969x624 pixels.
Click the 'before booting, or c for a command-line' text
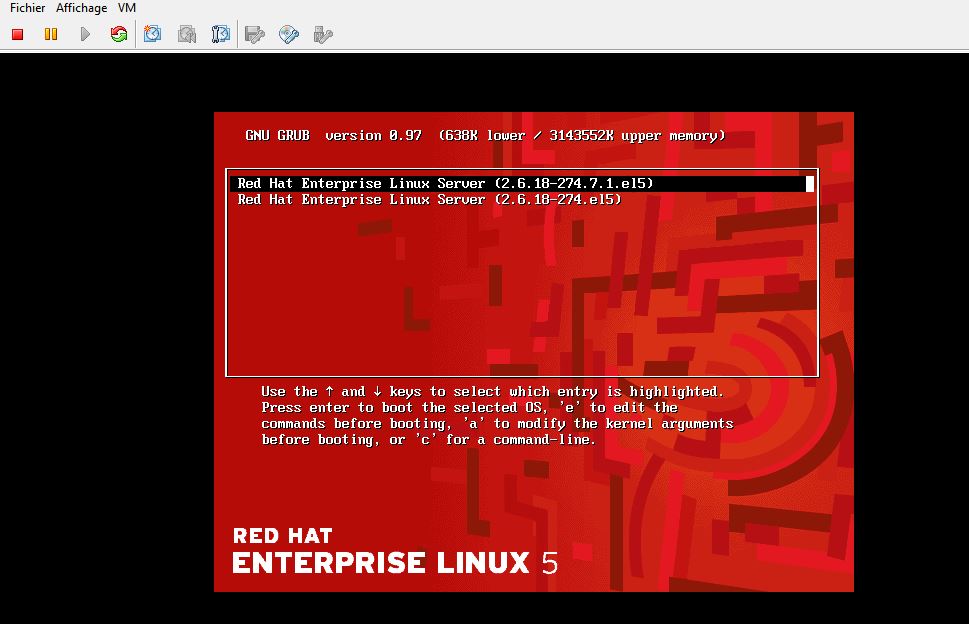pos(428,440)
